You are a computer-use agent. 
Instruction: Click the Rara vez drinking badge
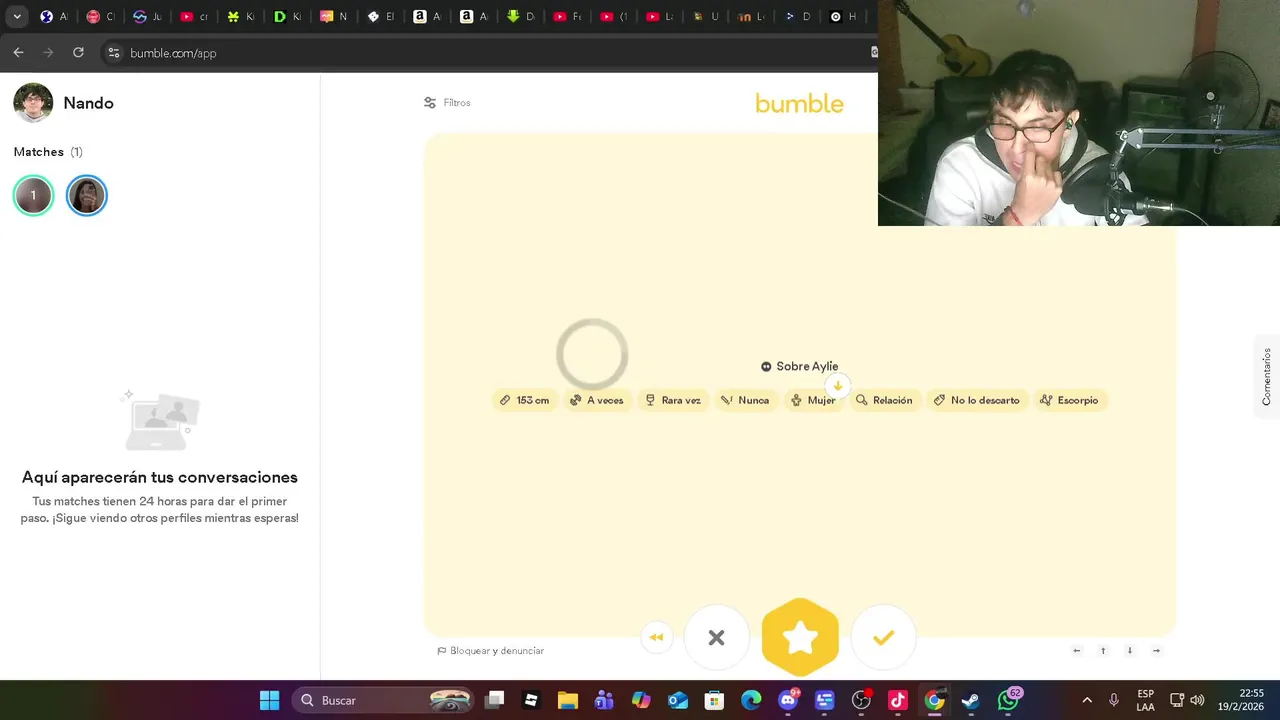[x=673, y=400]
